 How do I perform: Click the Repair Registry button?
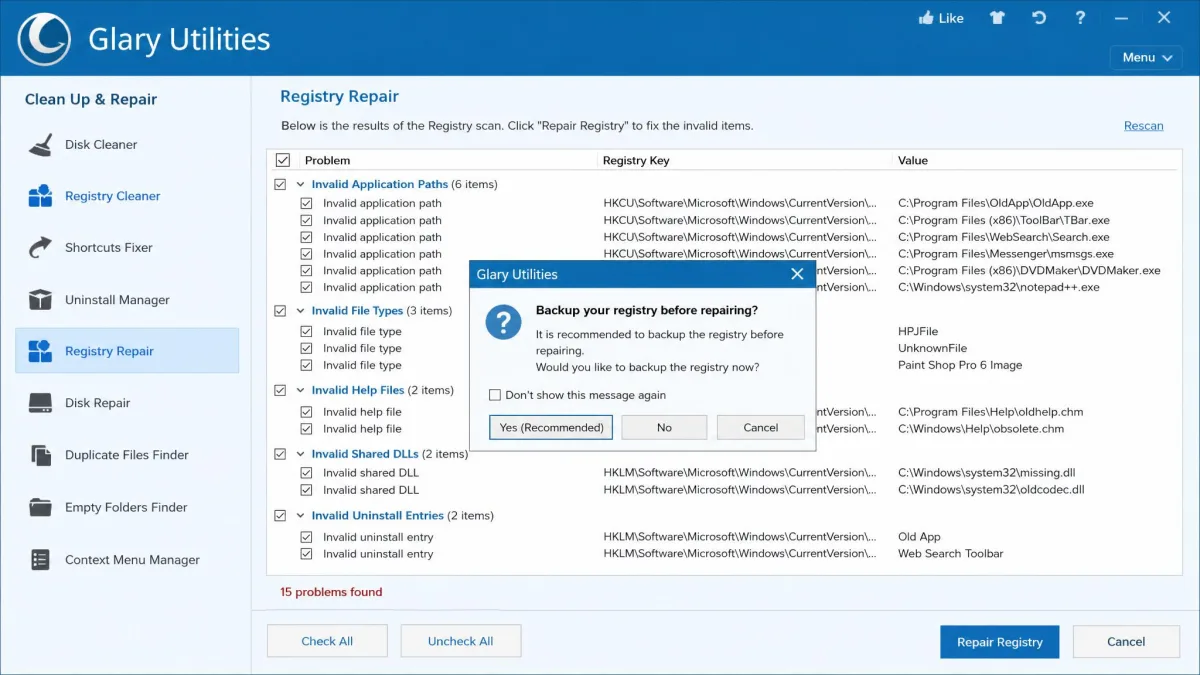pyautogui.click(x=999, y=642)
